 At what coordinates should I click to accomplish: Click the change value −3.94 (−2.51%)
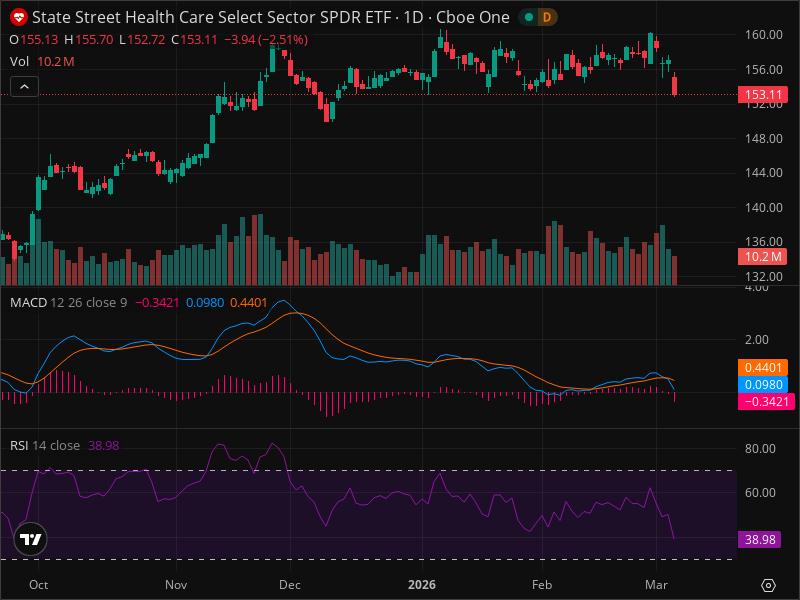tap(266, 40)
